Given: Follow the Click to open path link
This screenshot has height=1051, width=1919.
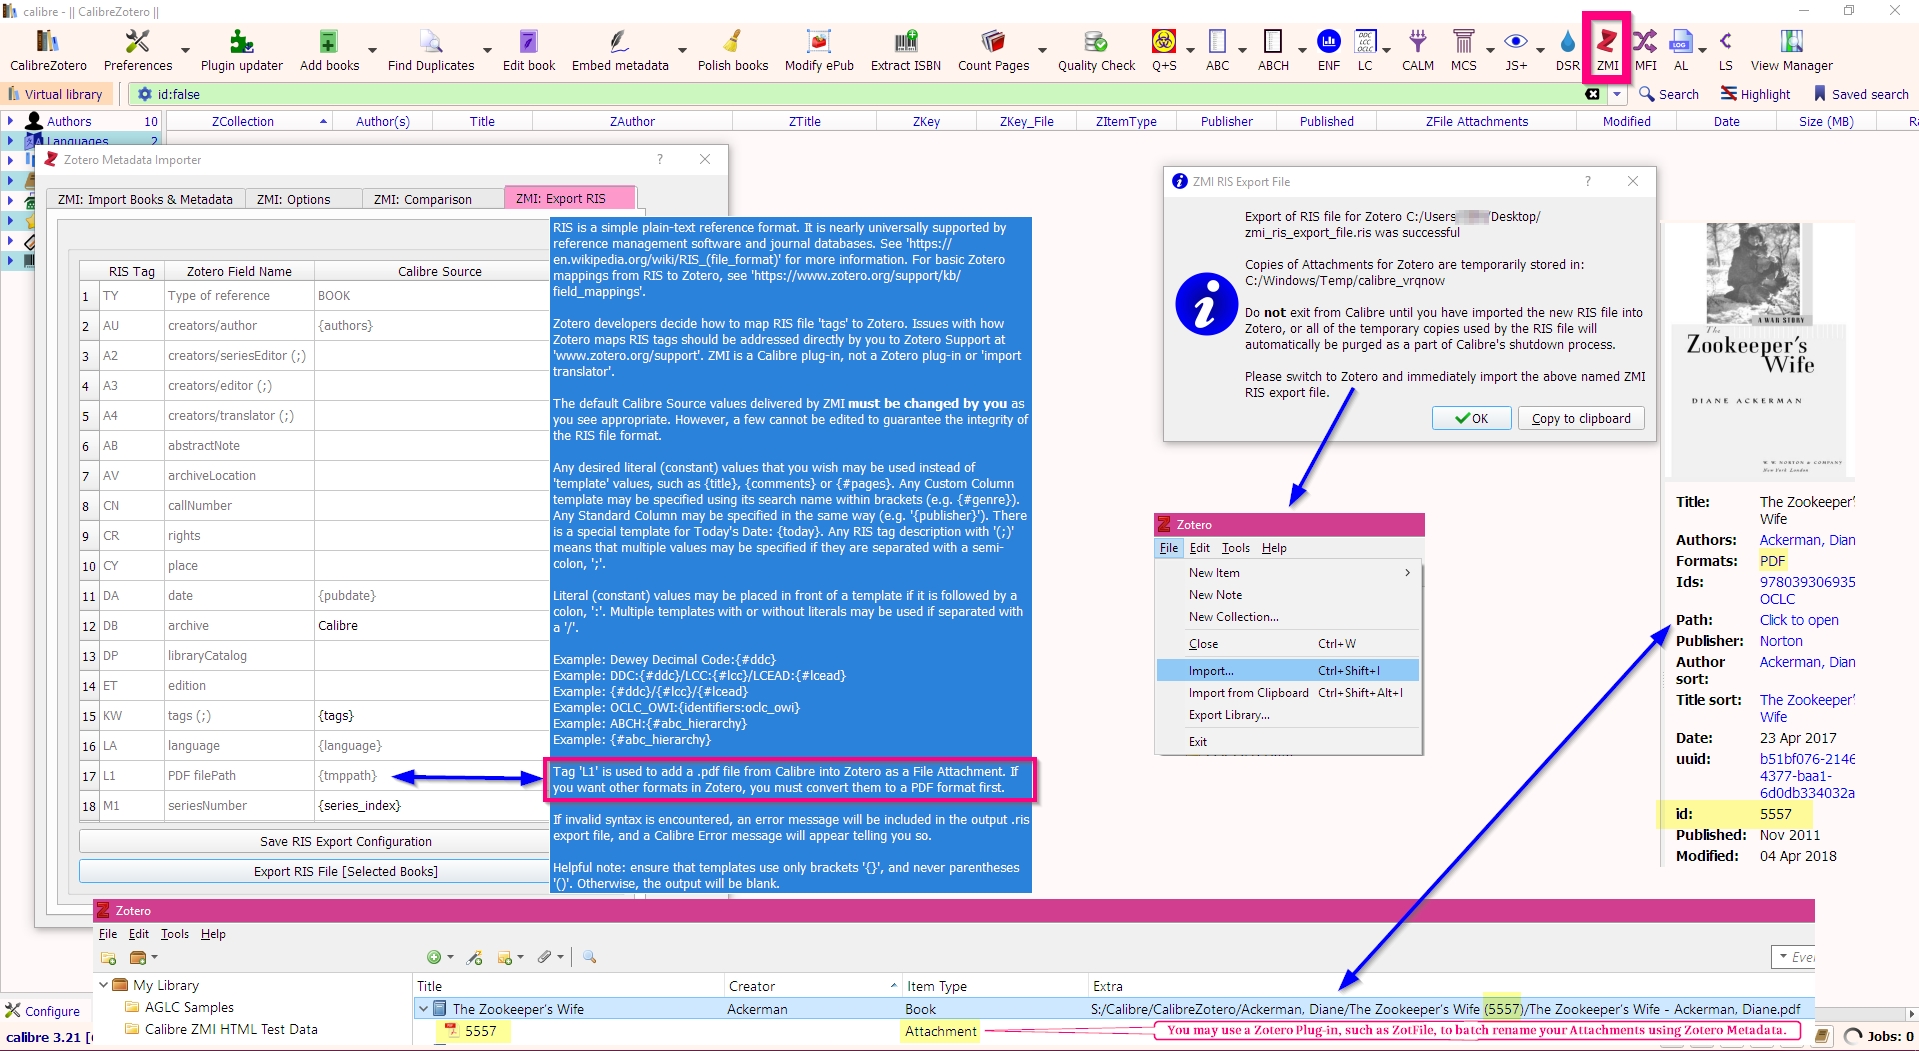Looking at the screenshot, I should pos(1799,620).
